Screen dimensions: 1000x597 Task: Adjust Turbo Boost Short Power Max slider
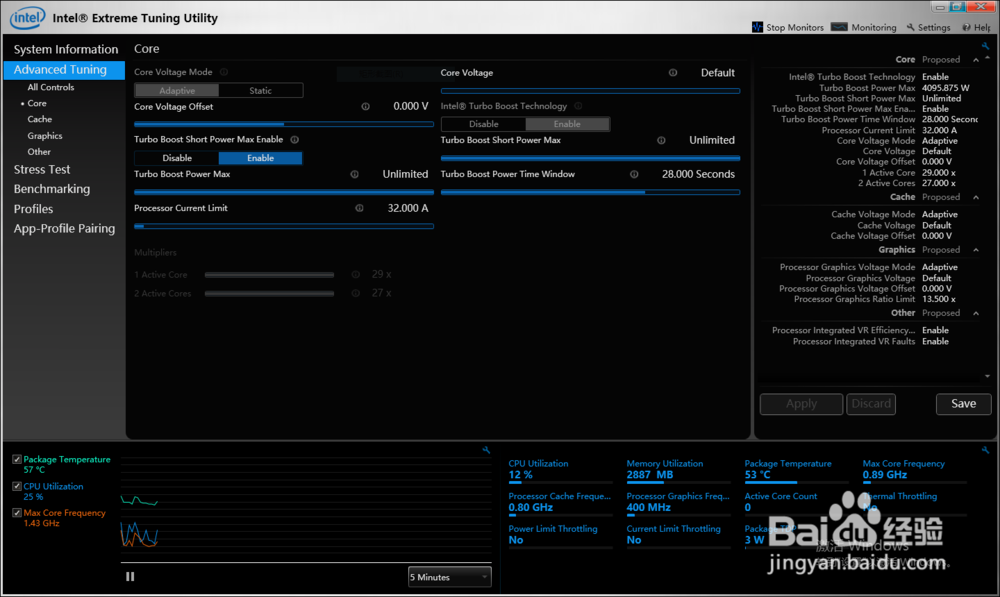point(591,158)
